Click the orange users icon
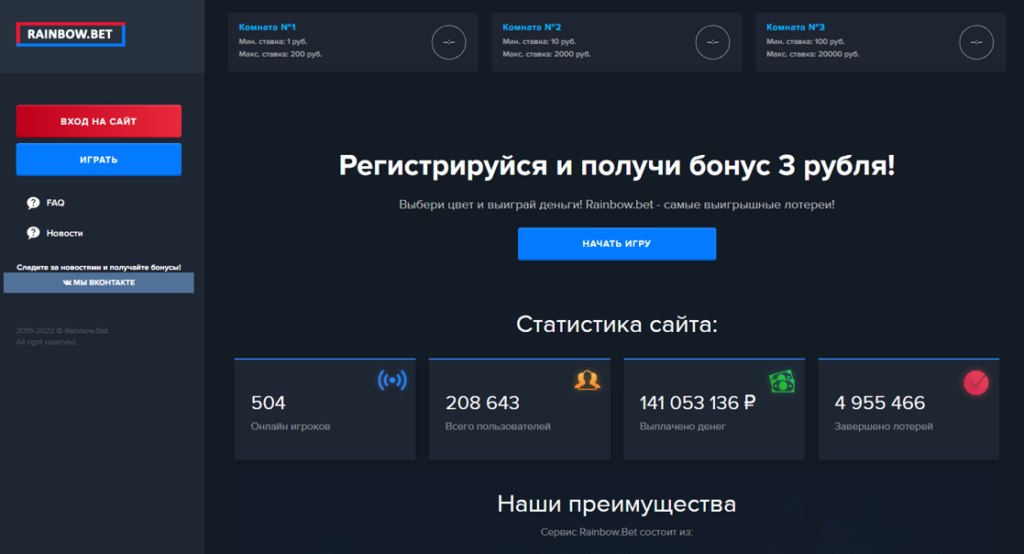Image resolution: width=1024 pixels, height=554 pixels. pyautogui.click(x=586, y=380)
